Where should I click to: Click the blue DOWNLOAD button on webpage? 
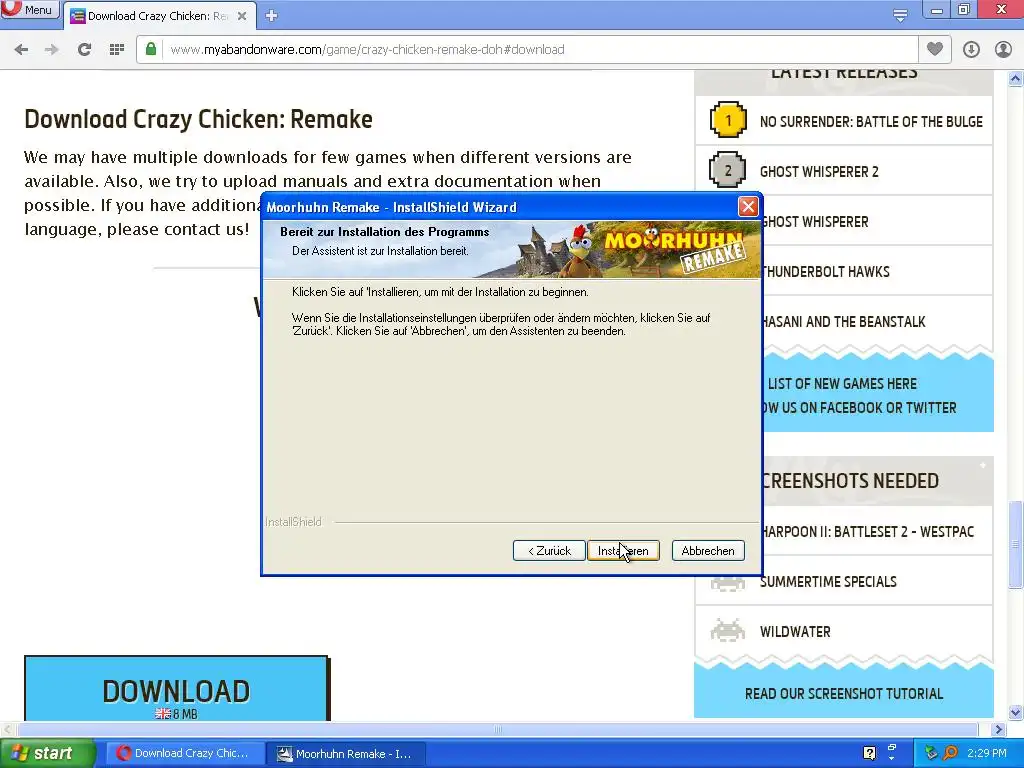pyautogui.click(x=176, y=689)
